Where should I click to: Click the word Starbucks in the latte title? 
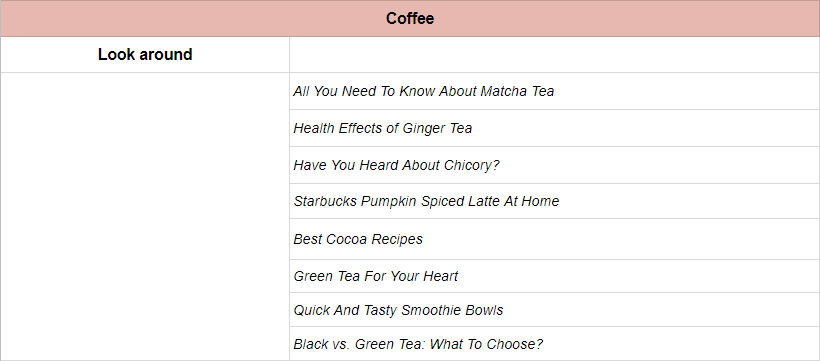coord(325,201)
